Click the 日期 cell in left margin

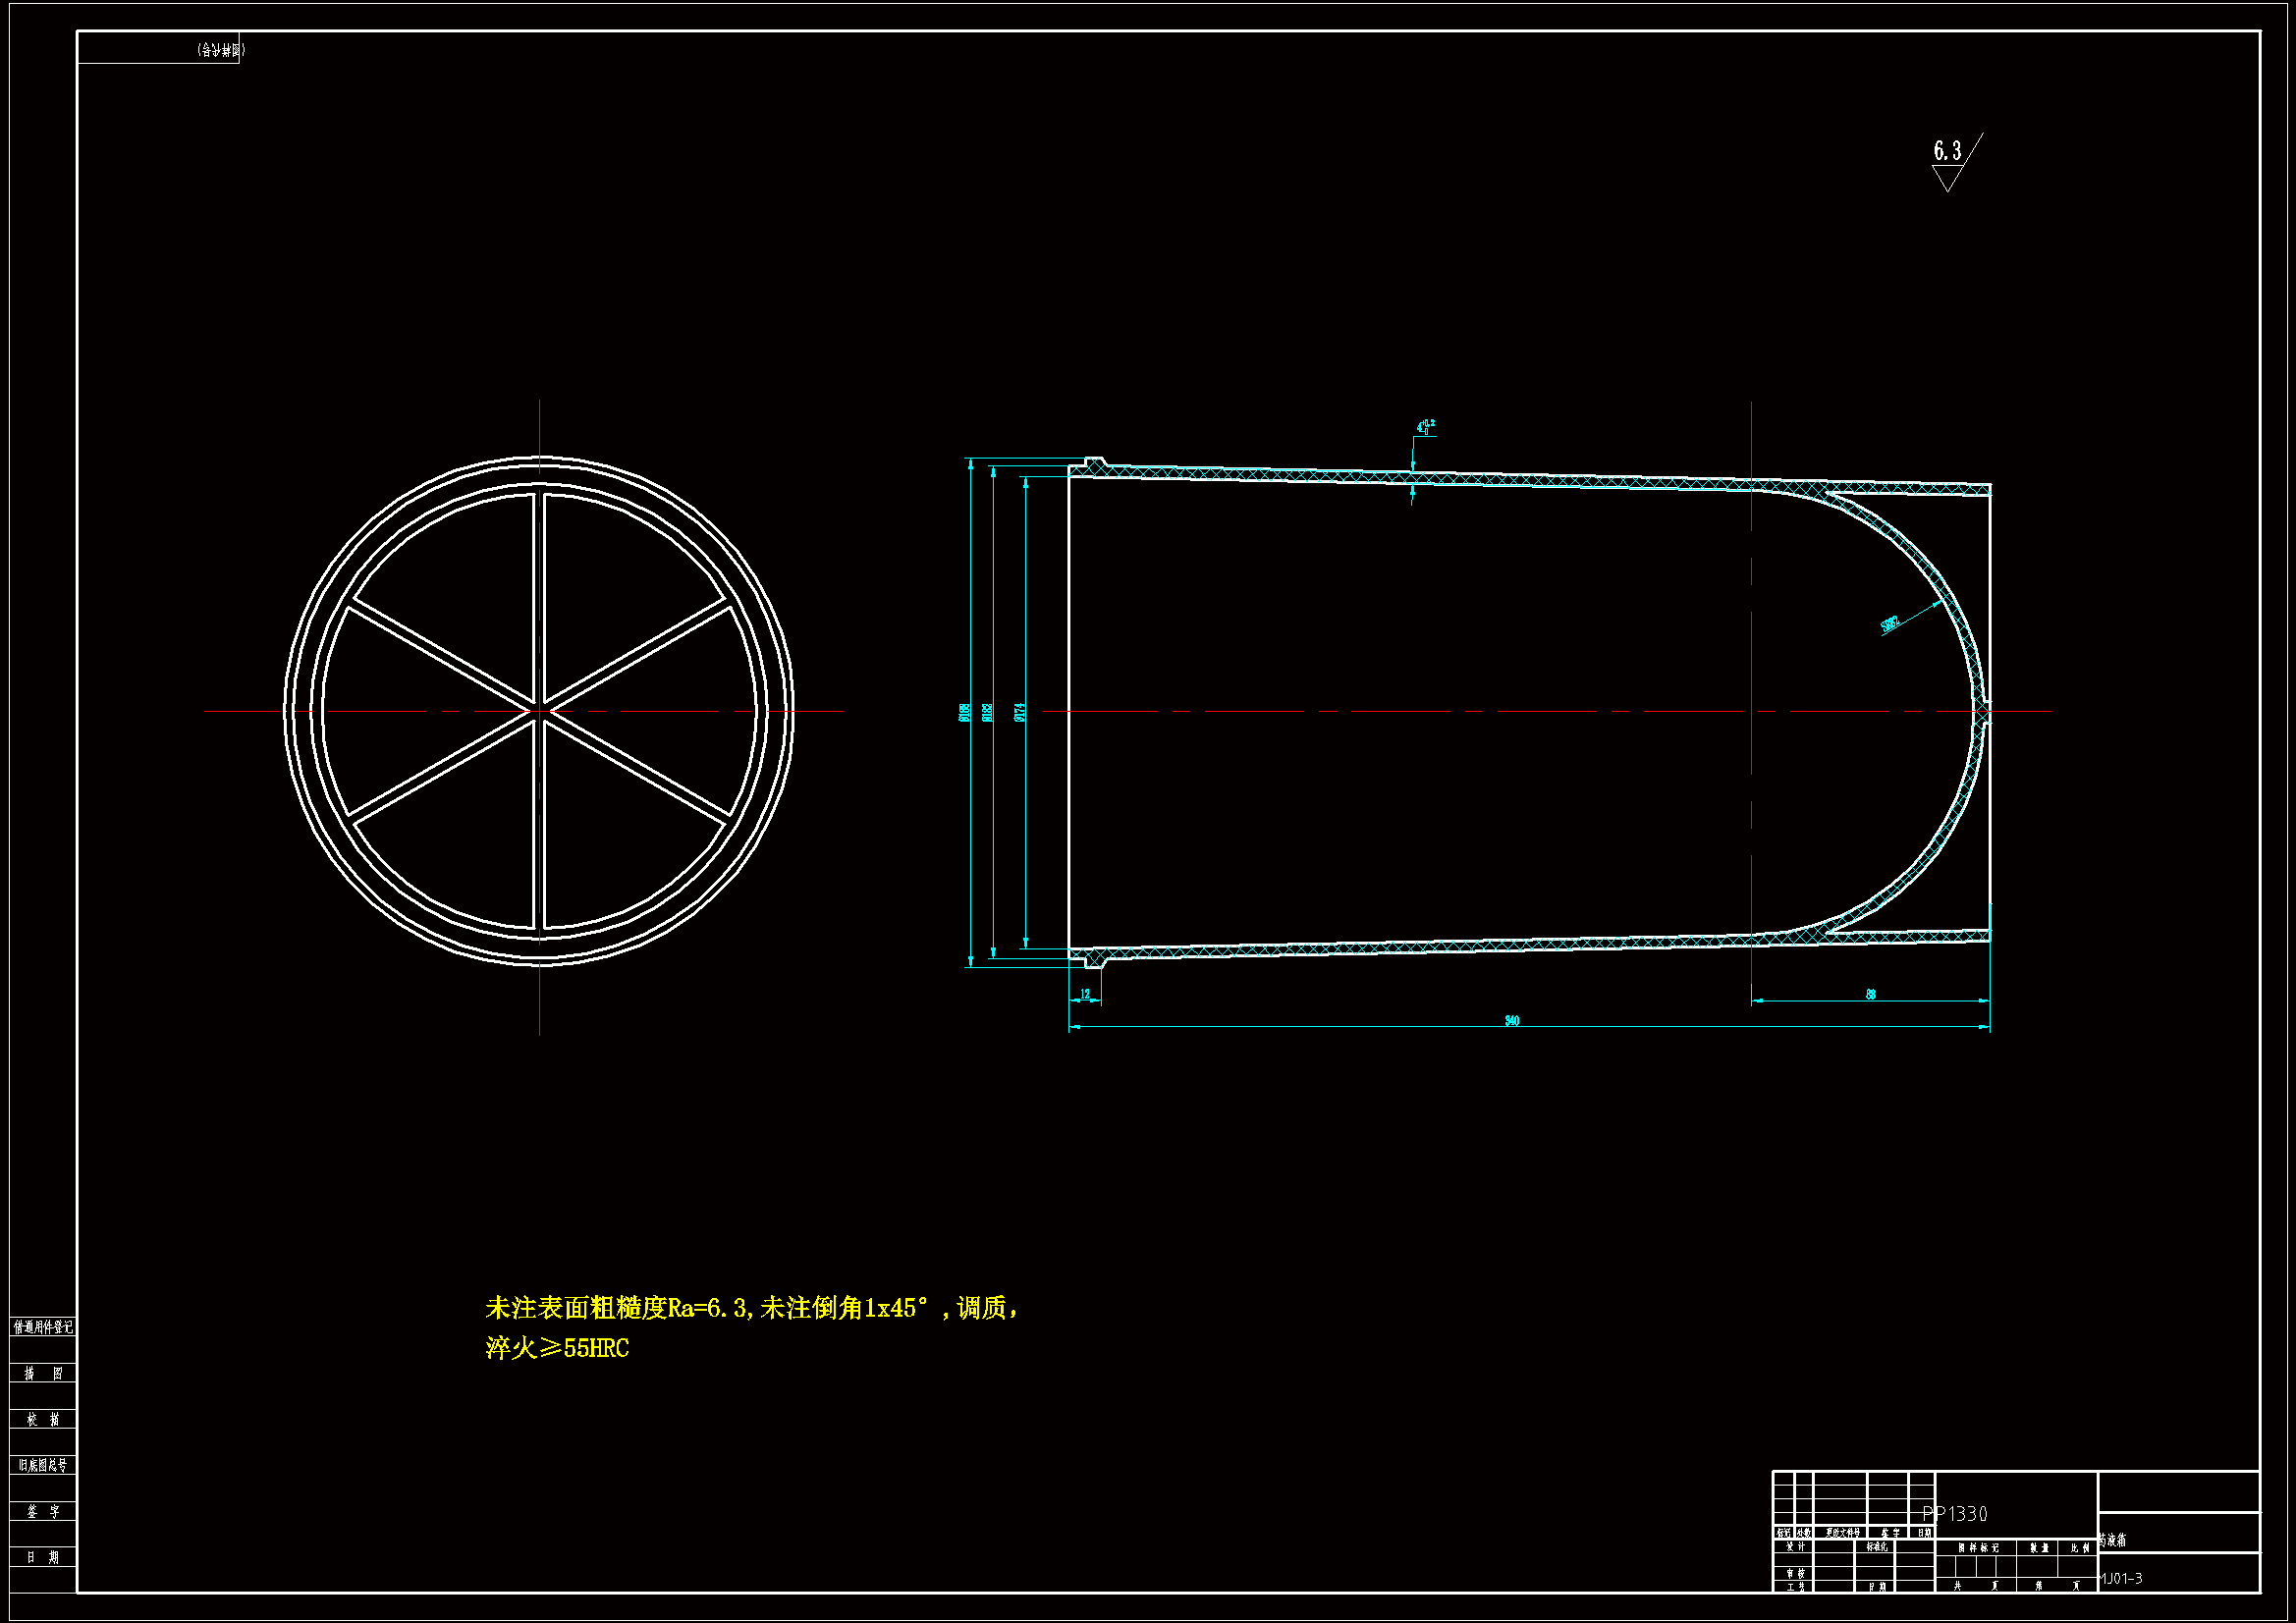(x=43, y=1558)
